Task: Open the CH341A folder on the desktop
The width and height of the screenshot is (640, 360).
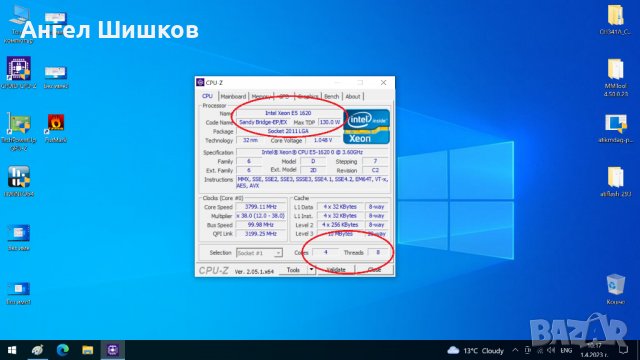Action: [616, 20]
